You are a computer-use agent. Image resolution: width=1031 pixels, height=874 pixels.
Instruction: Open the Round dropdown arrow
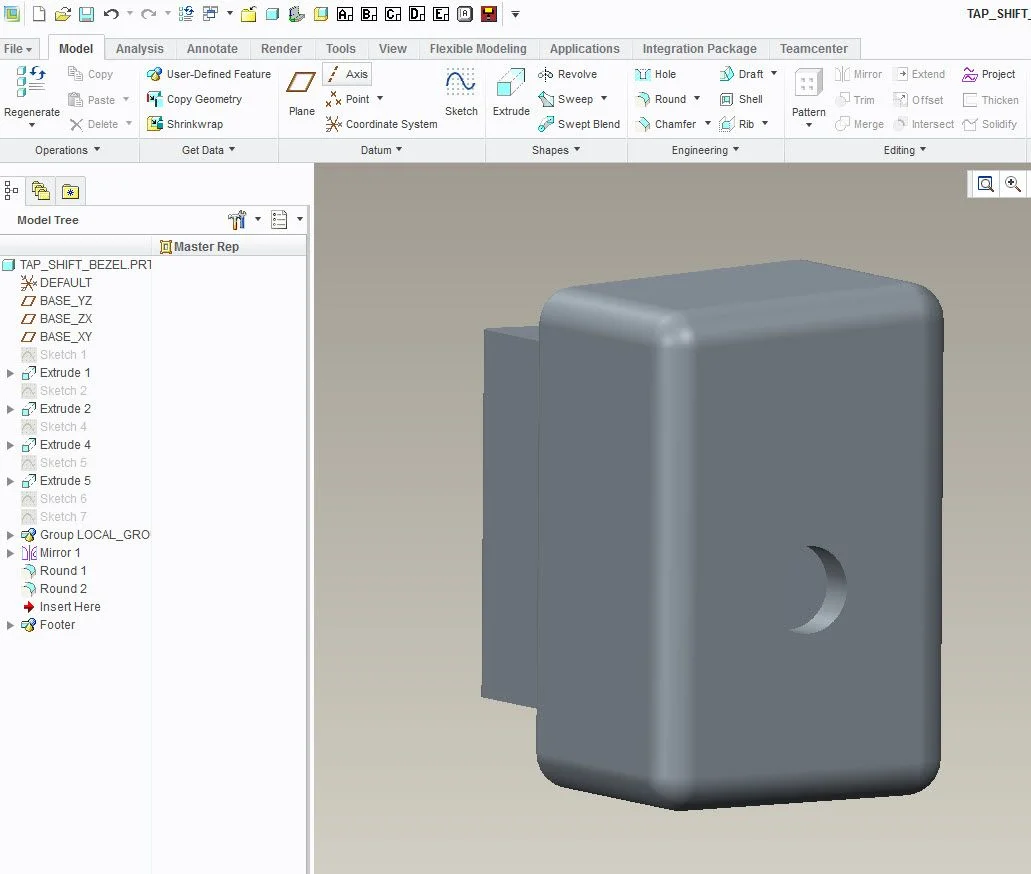click(697, 99)
